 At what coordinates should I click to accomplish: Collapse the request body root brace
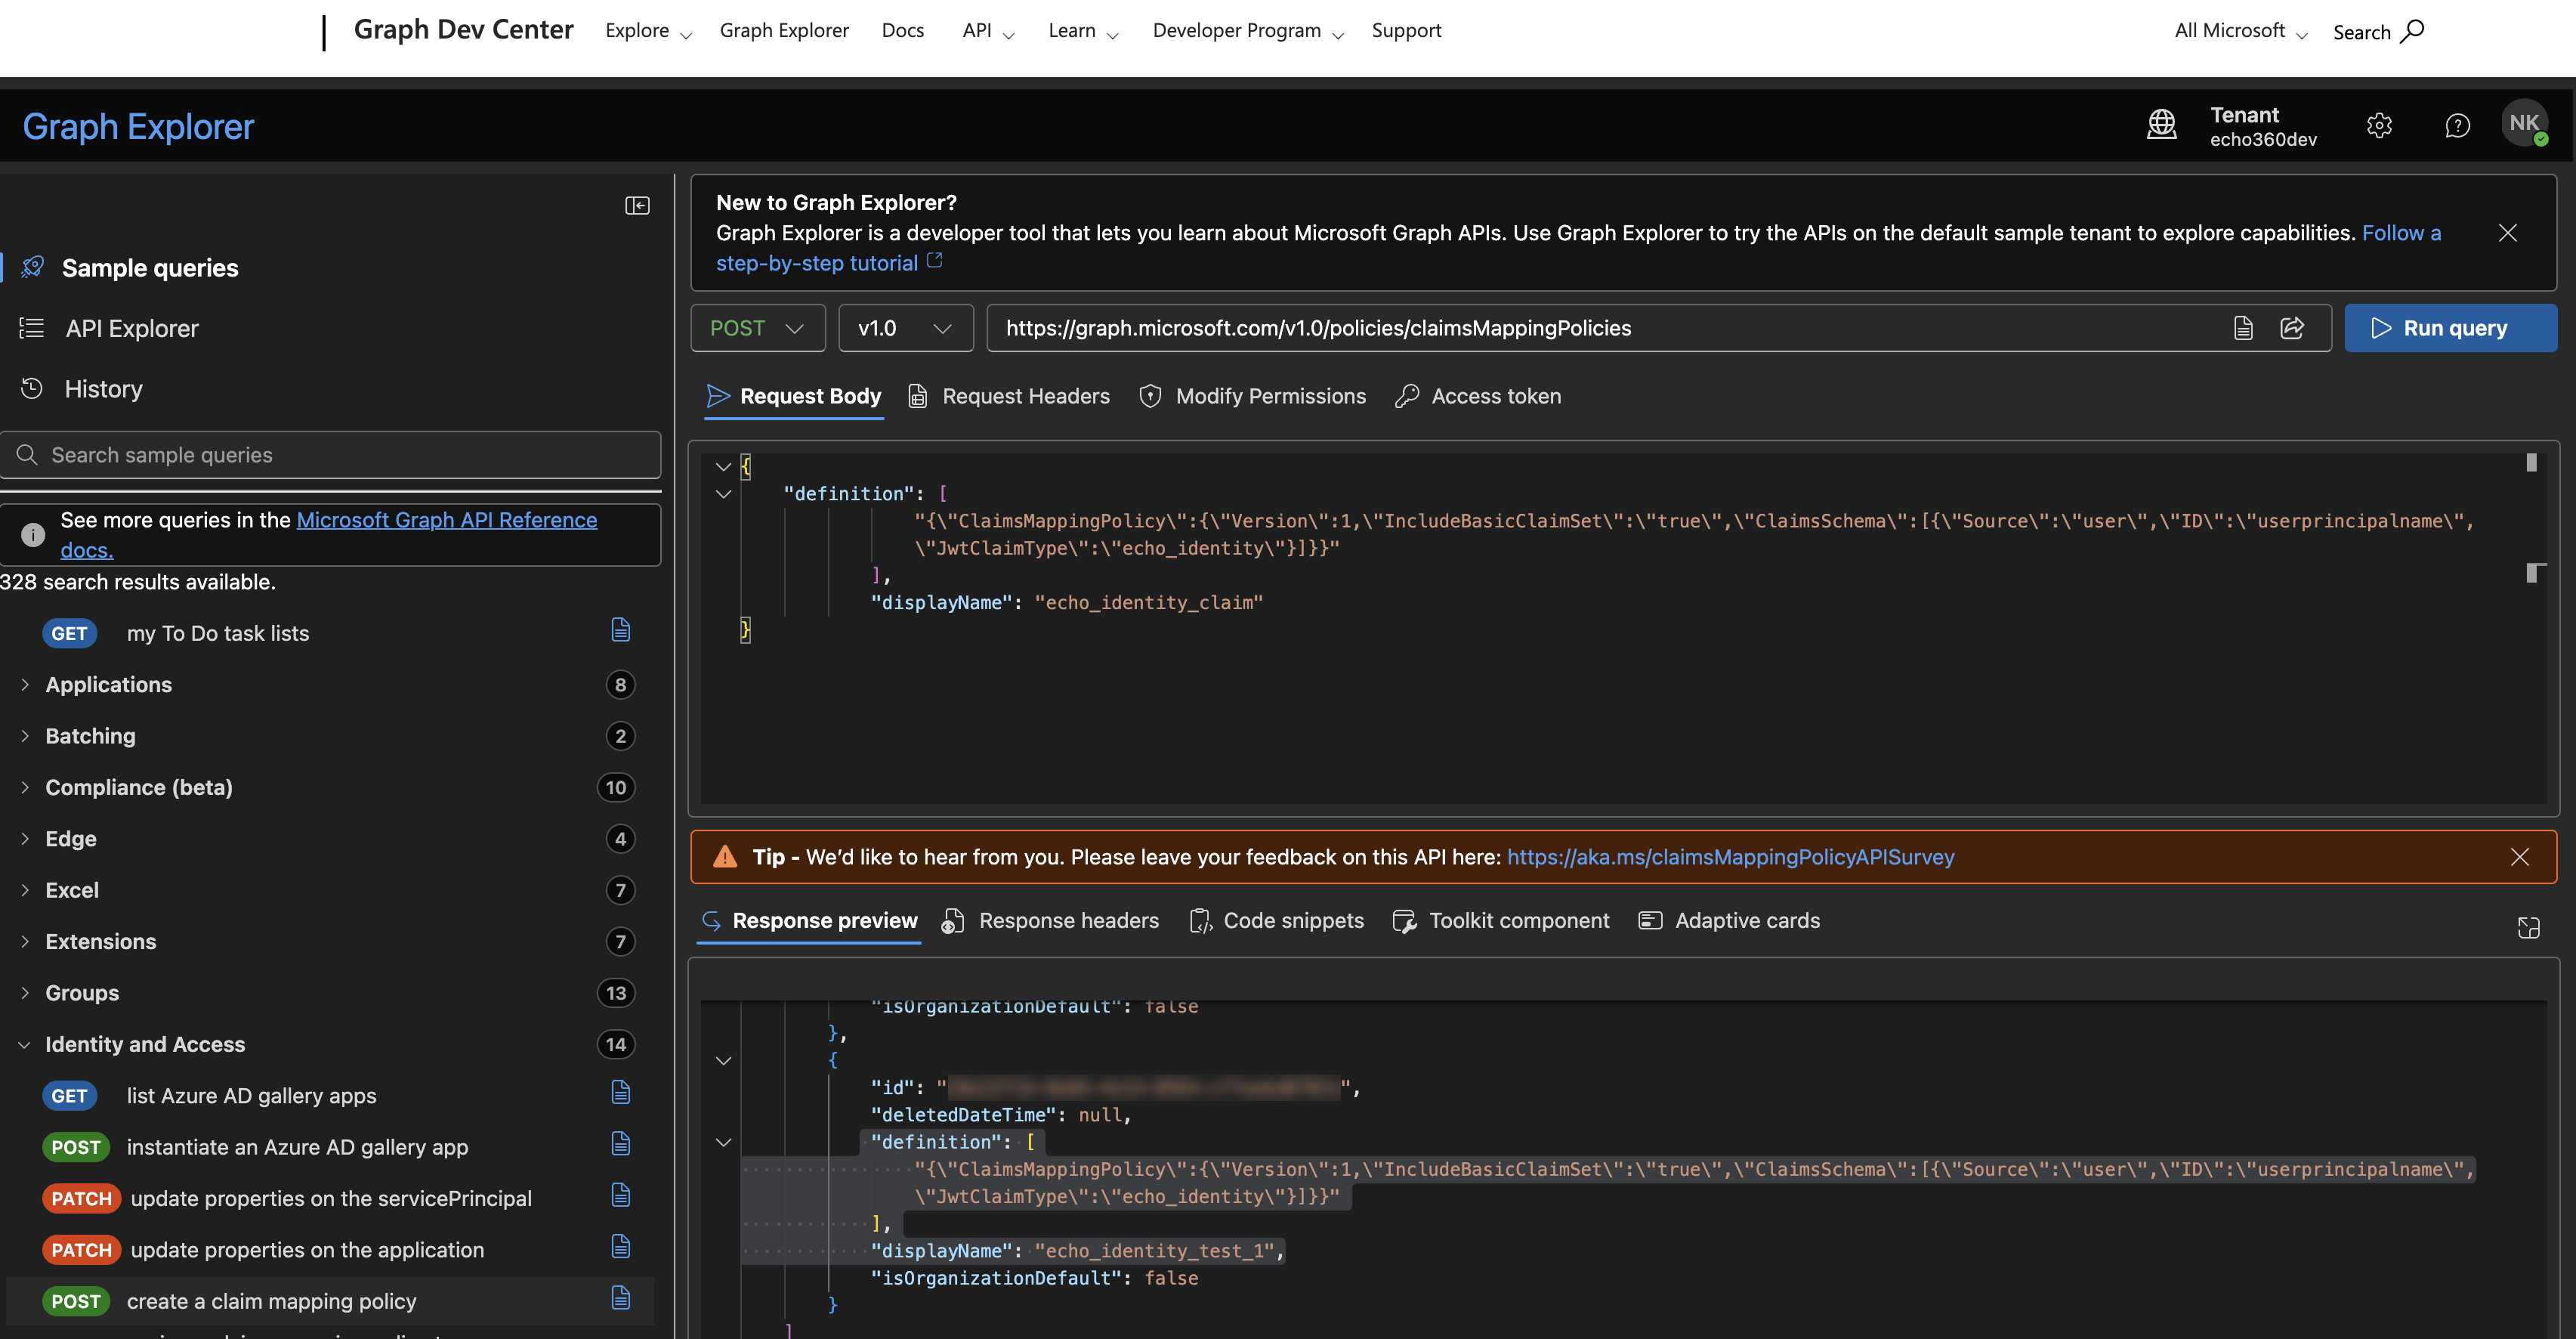723,466
